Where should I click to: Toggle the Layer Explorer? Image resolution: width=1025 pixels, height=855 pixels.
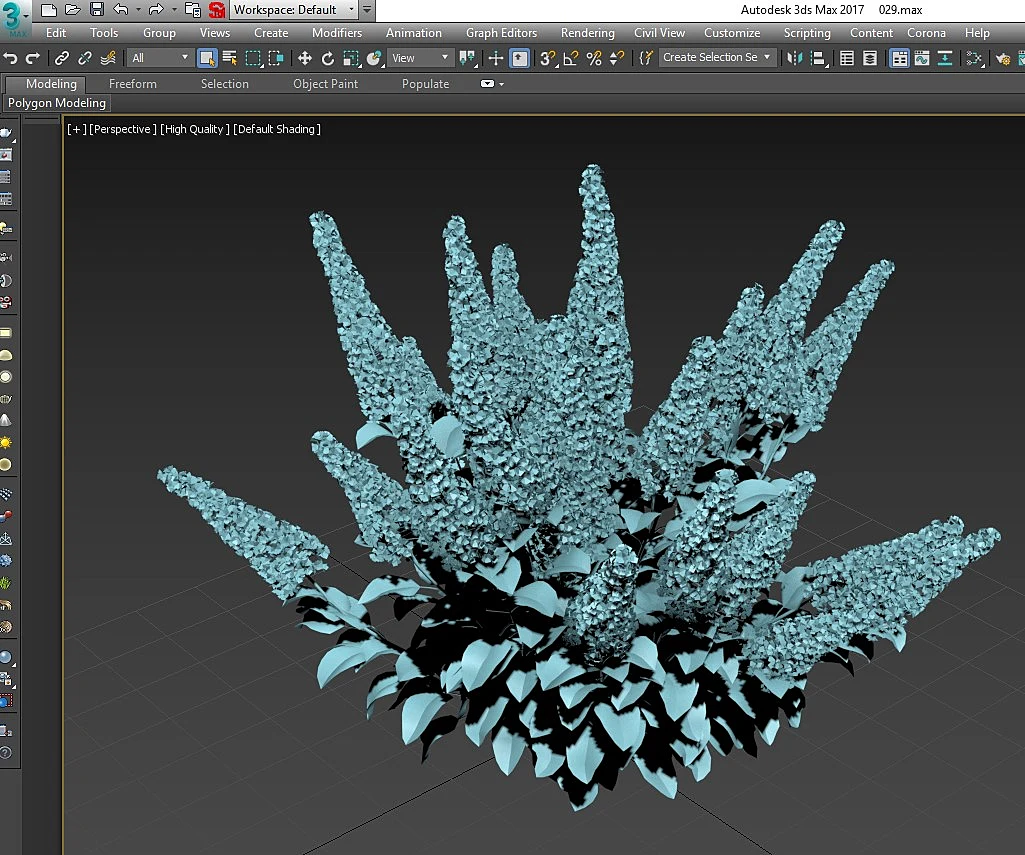click(869, 58)
